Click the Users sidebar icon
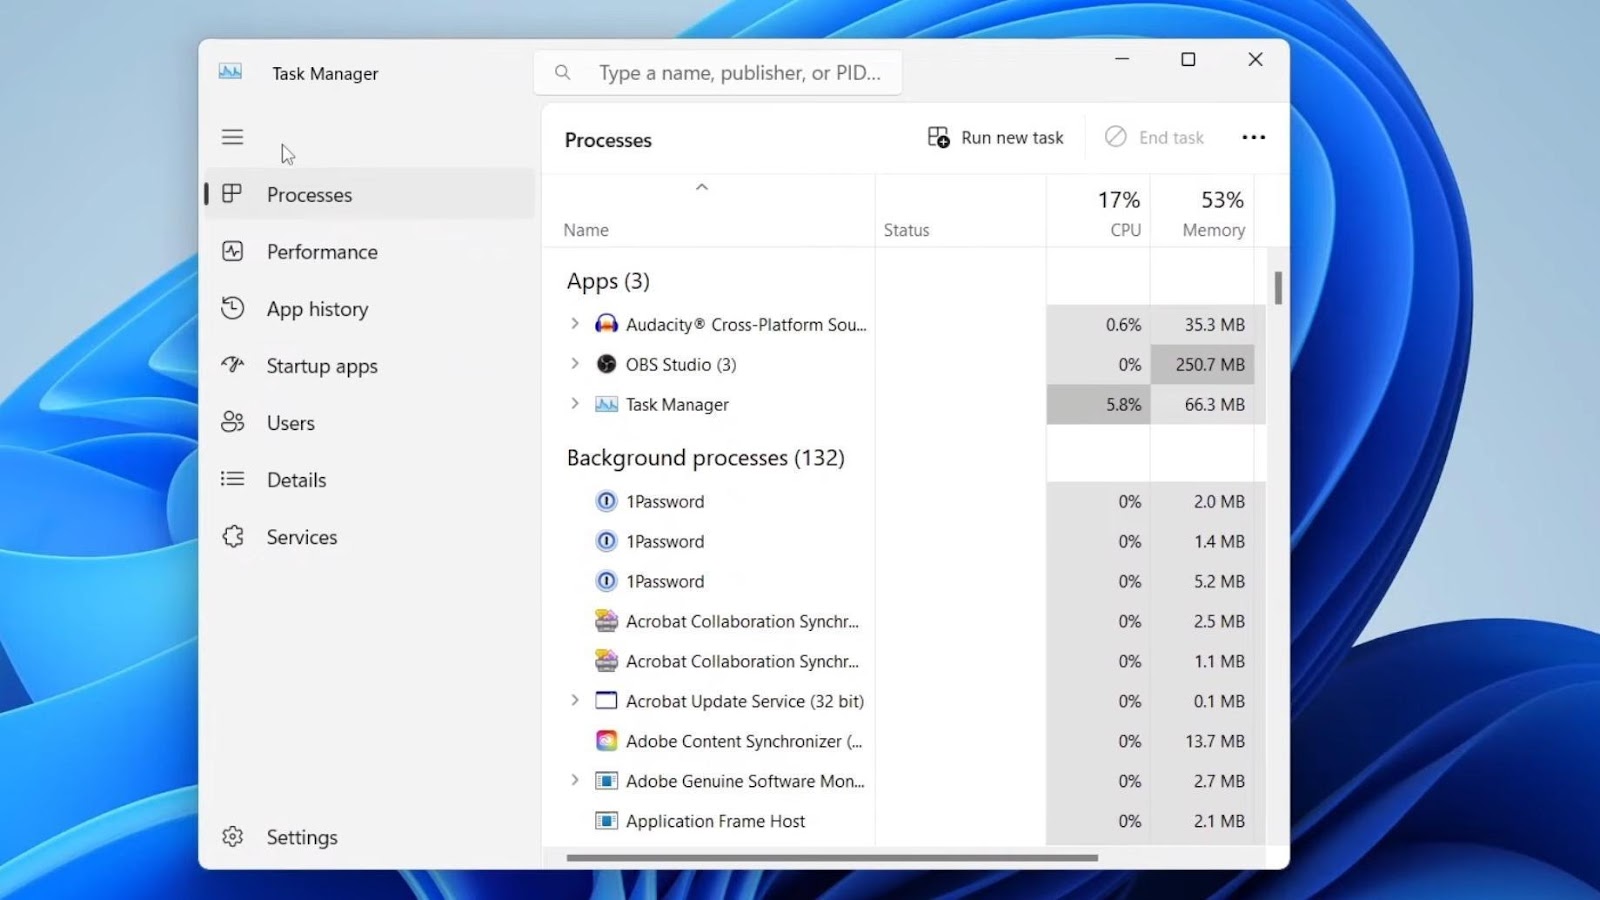 click(232, 422)
